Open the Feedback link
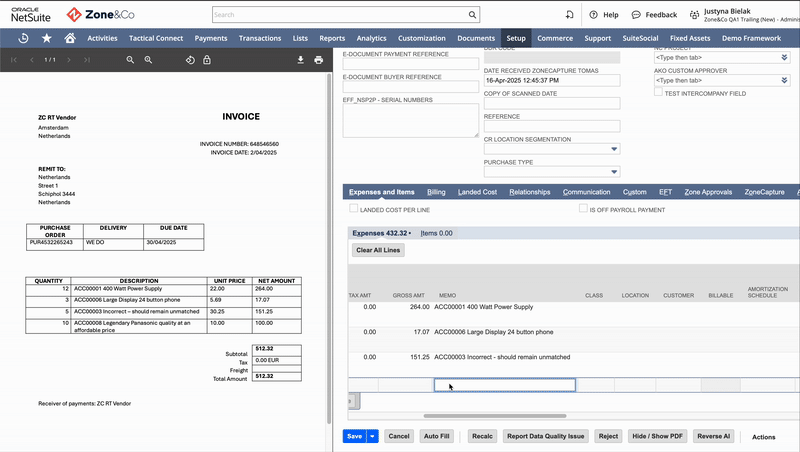This screenshot has width=800, height=452. click(655, 15)
